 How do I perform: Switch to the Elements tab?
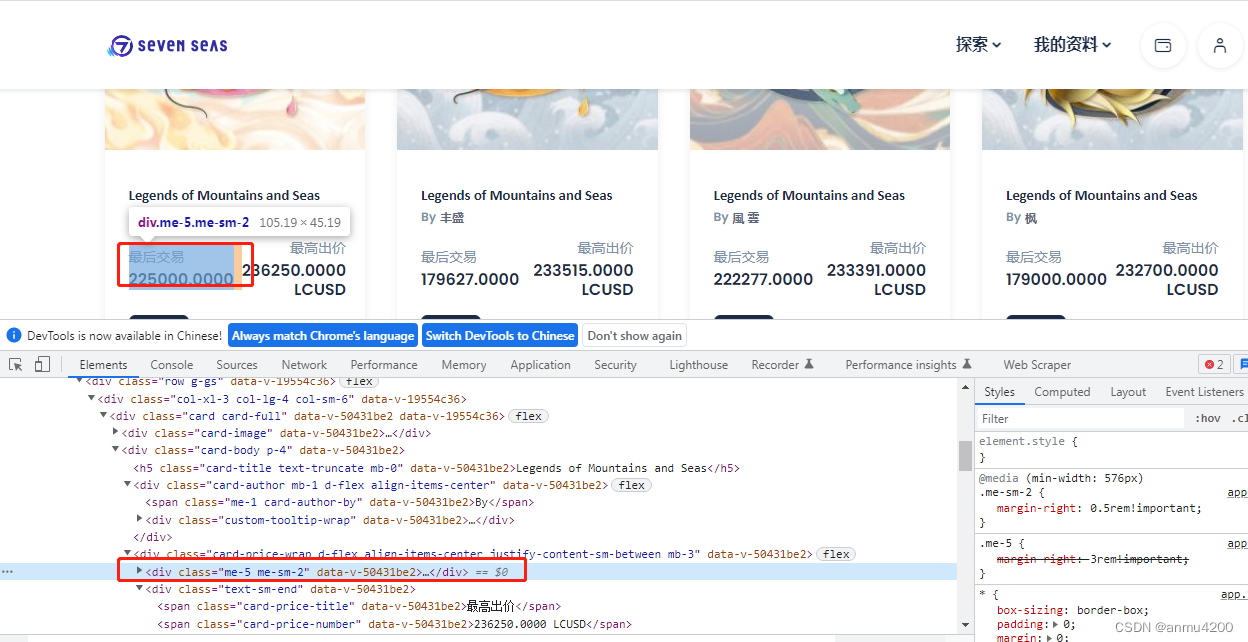pos(104,365)
